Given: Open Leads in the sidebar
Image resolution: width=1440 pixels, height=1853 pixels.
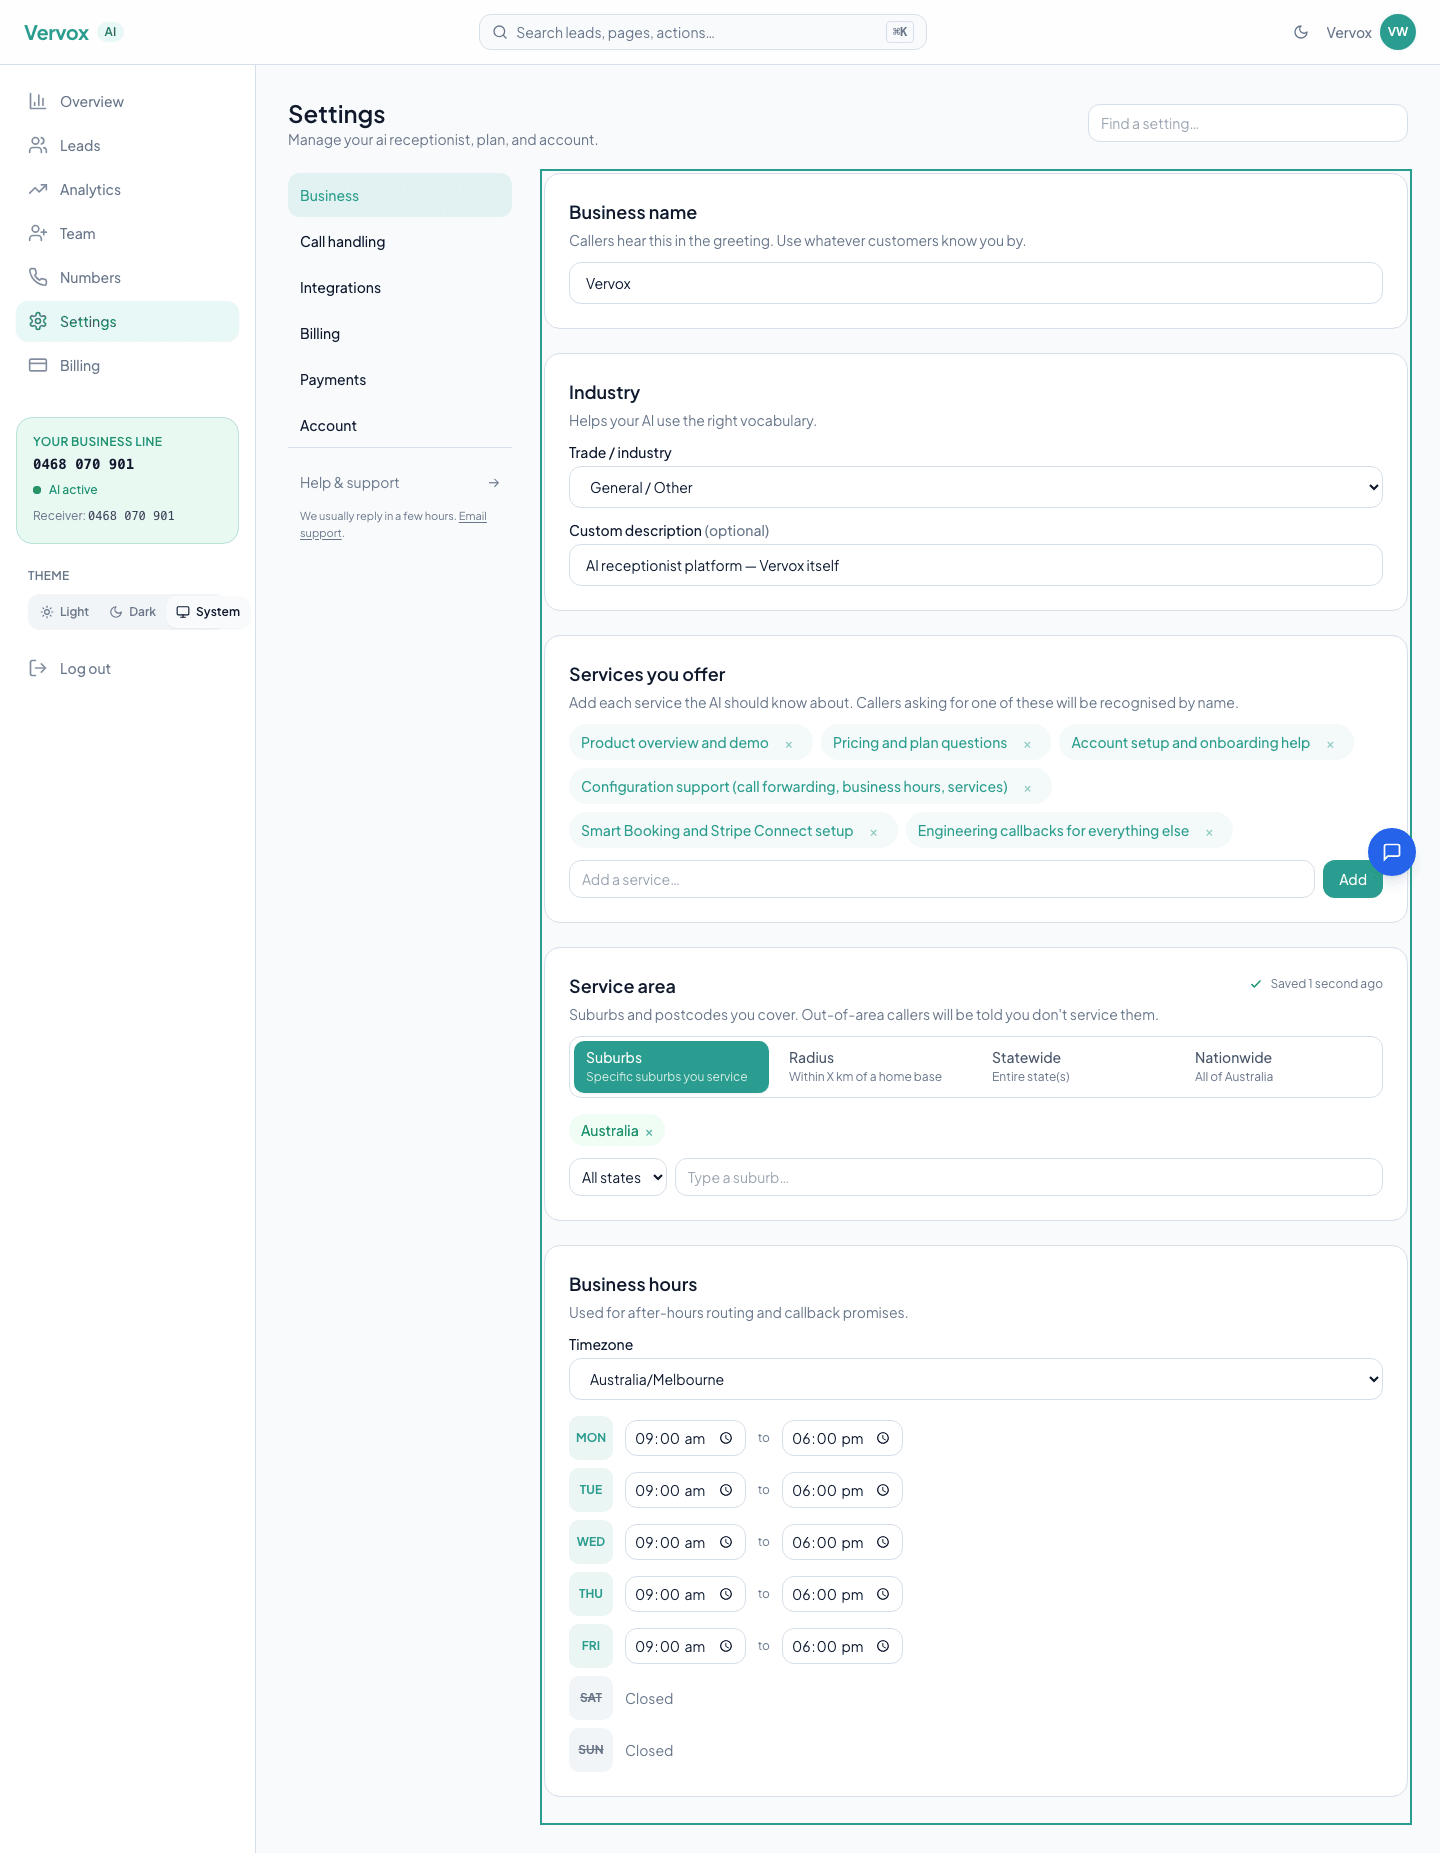Looking at the screenshot, I should [x=127, y=146].
